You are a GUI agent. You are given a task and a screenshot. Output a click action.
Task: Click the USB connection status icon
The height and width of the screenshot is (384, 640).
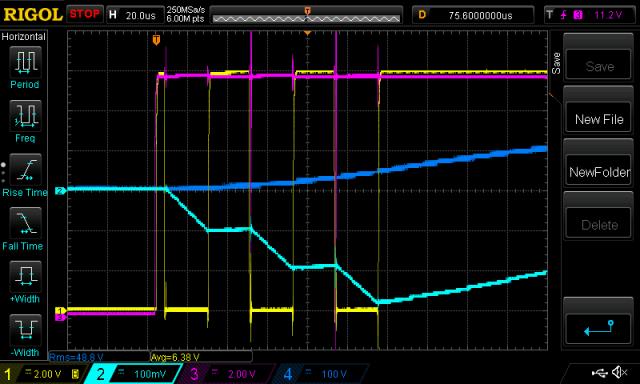coord(599,372)
